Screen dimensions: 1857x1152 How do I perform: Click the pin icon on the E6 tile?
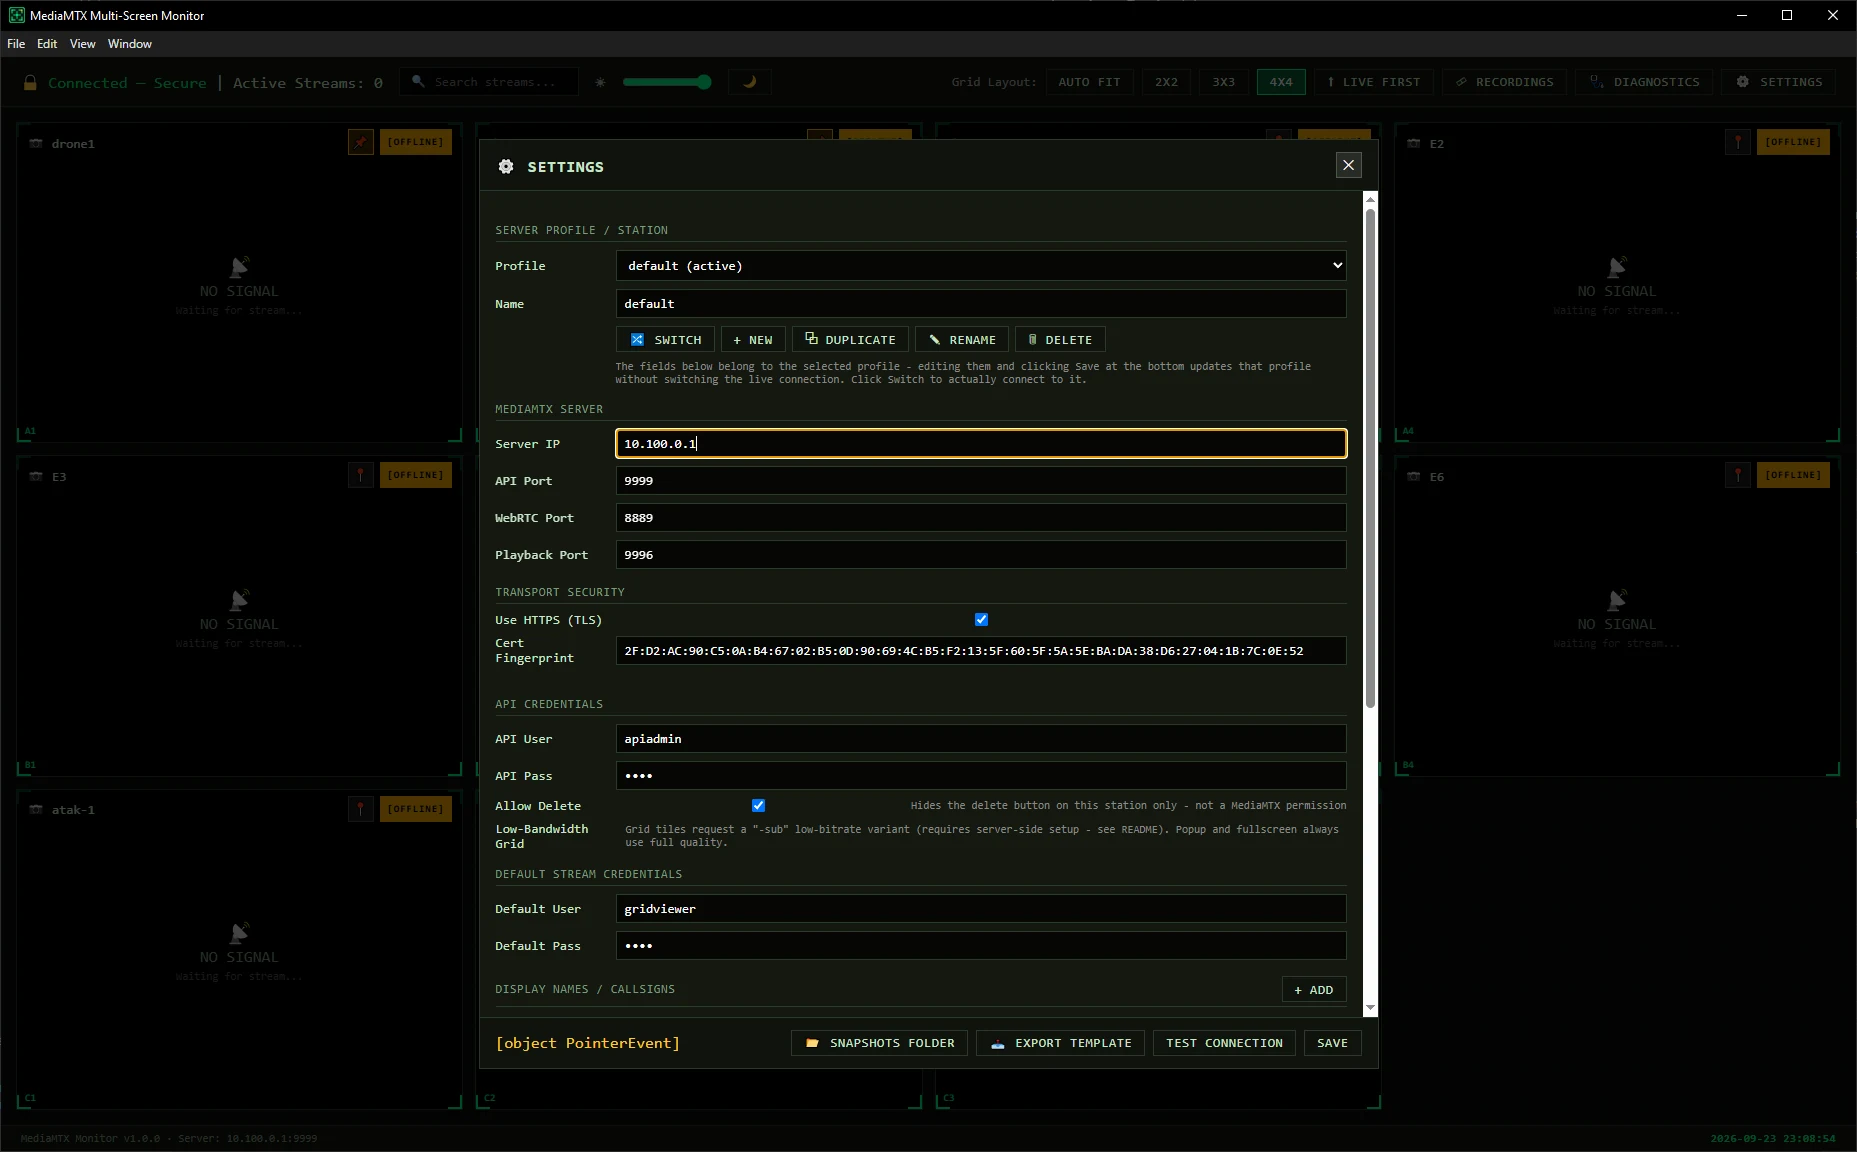click(1738, 475)
